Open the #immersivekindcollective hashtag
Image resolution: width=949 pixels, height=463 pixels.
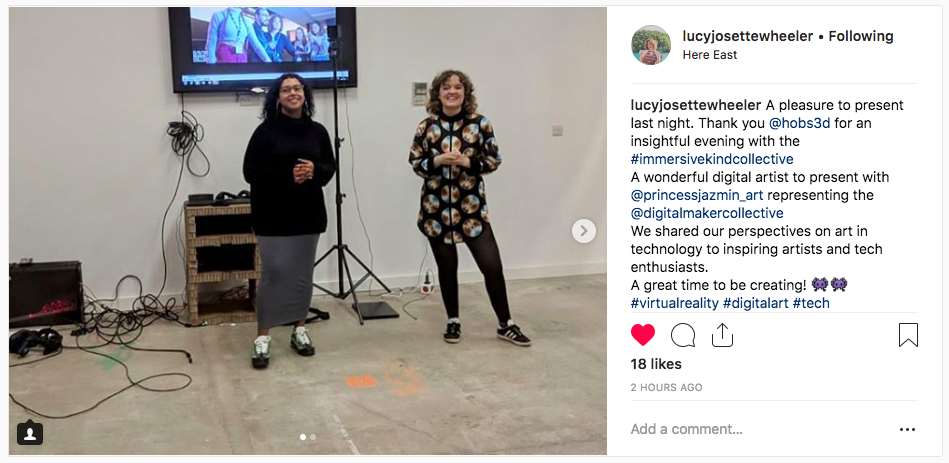coord(712,159)
